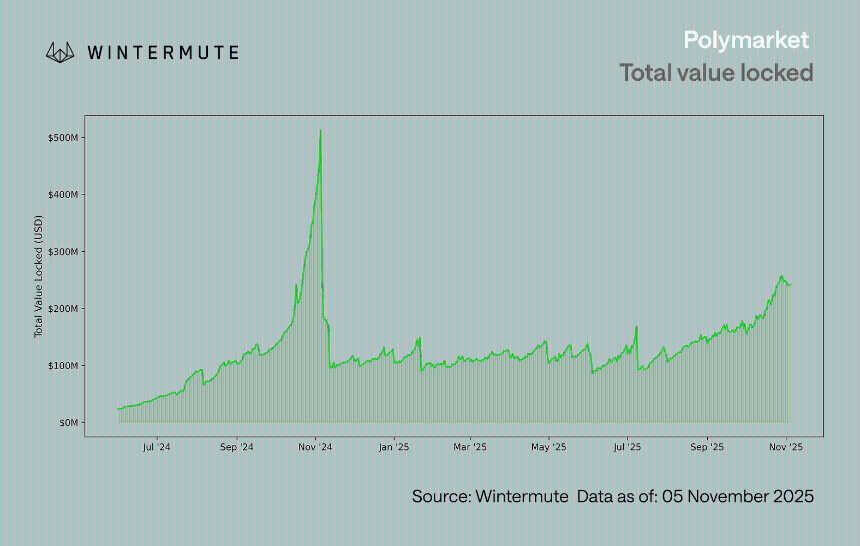Click the $200M y-axis label

(x=63, y=309)
